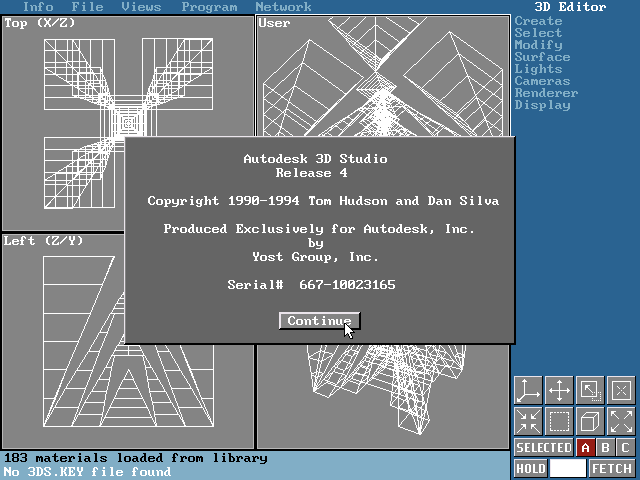This screenshot has width=640, height=480.
Task: Activate selection set A
Action: pos(585,448)
